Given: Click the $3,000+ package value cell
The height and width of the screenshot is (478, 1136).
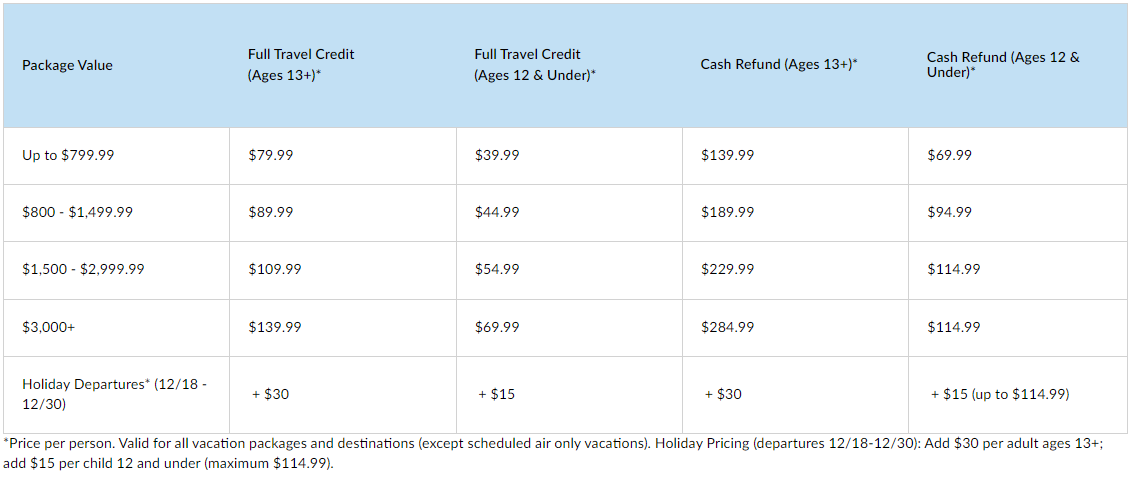Looking at the screenshot, I should (x=49, y=327).
